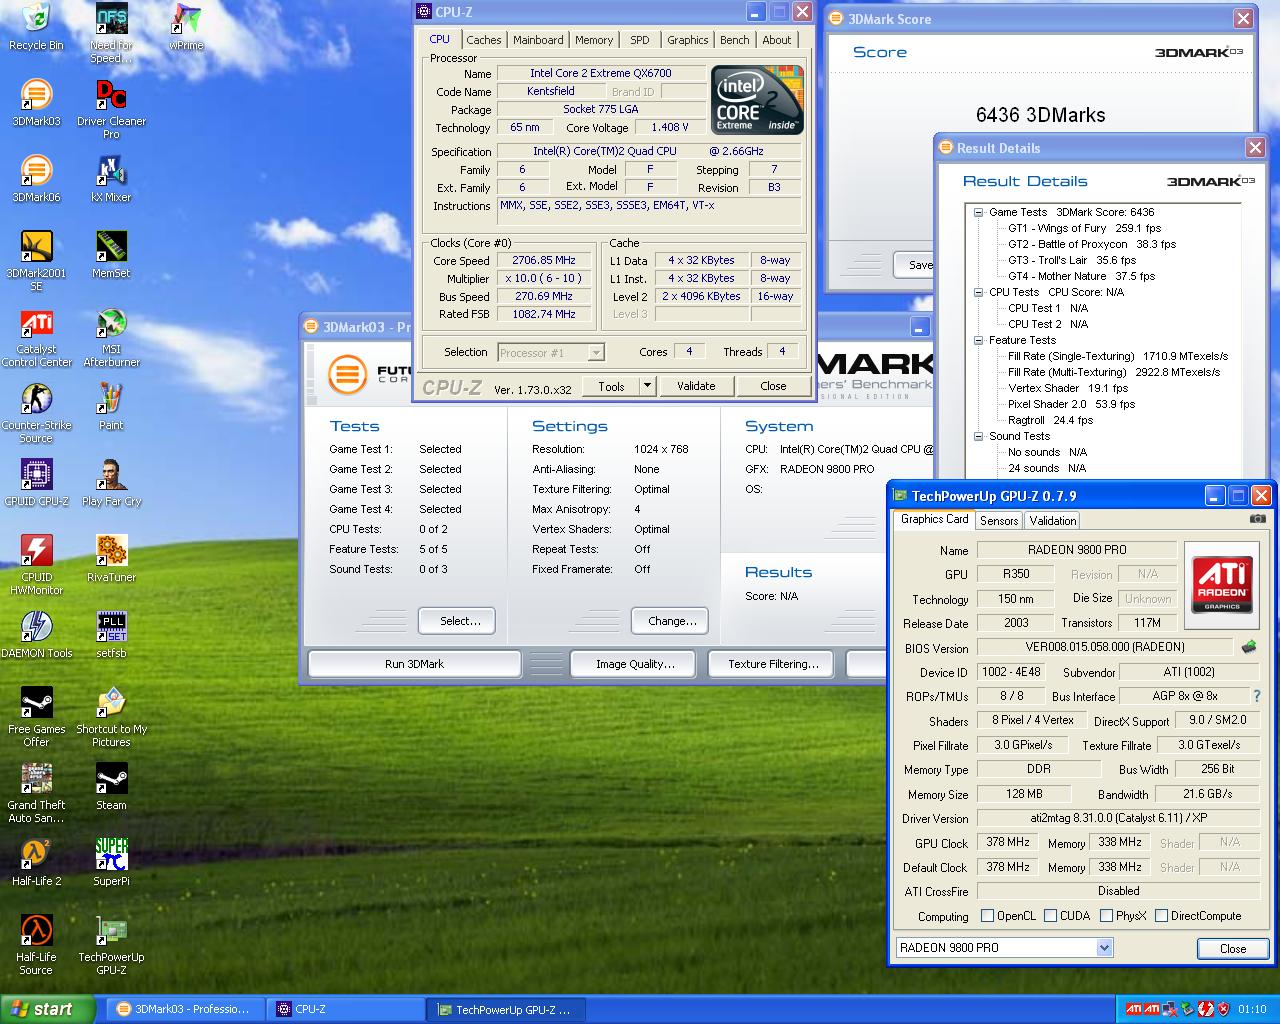Collapse the CPU Tests tree node

click(x=978, y=292)
